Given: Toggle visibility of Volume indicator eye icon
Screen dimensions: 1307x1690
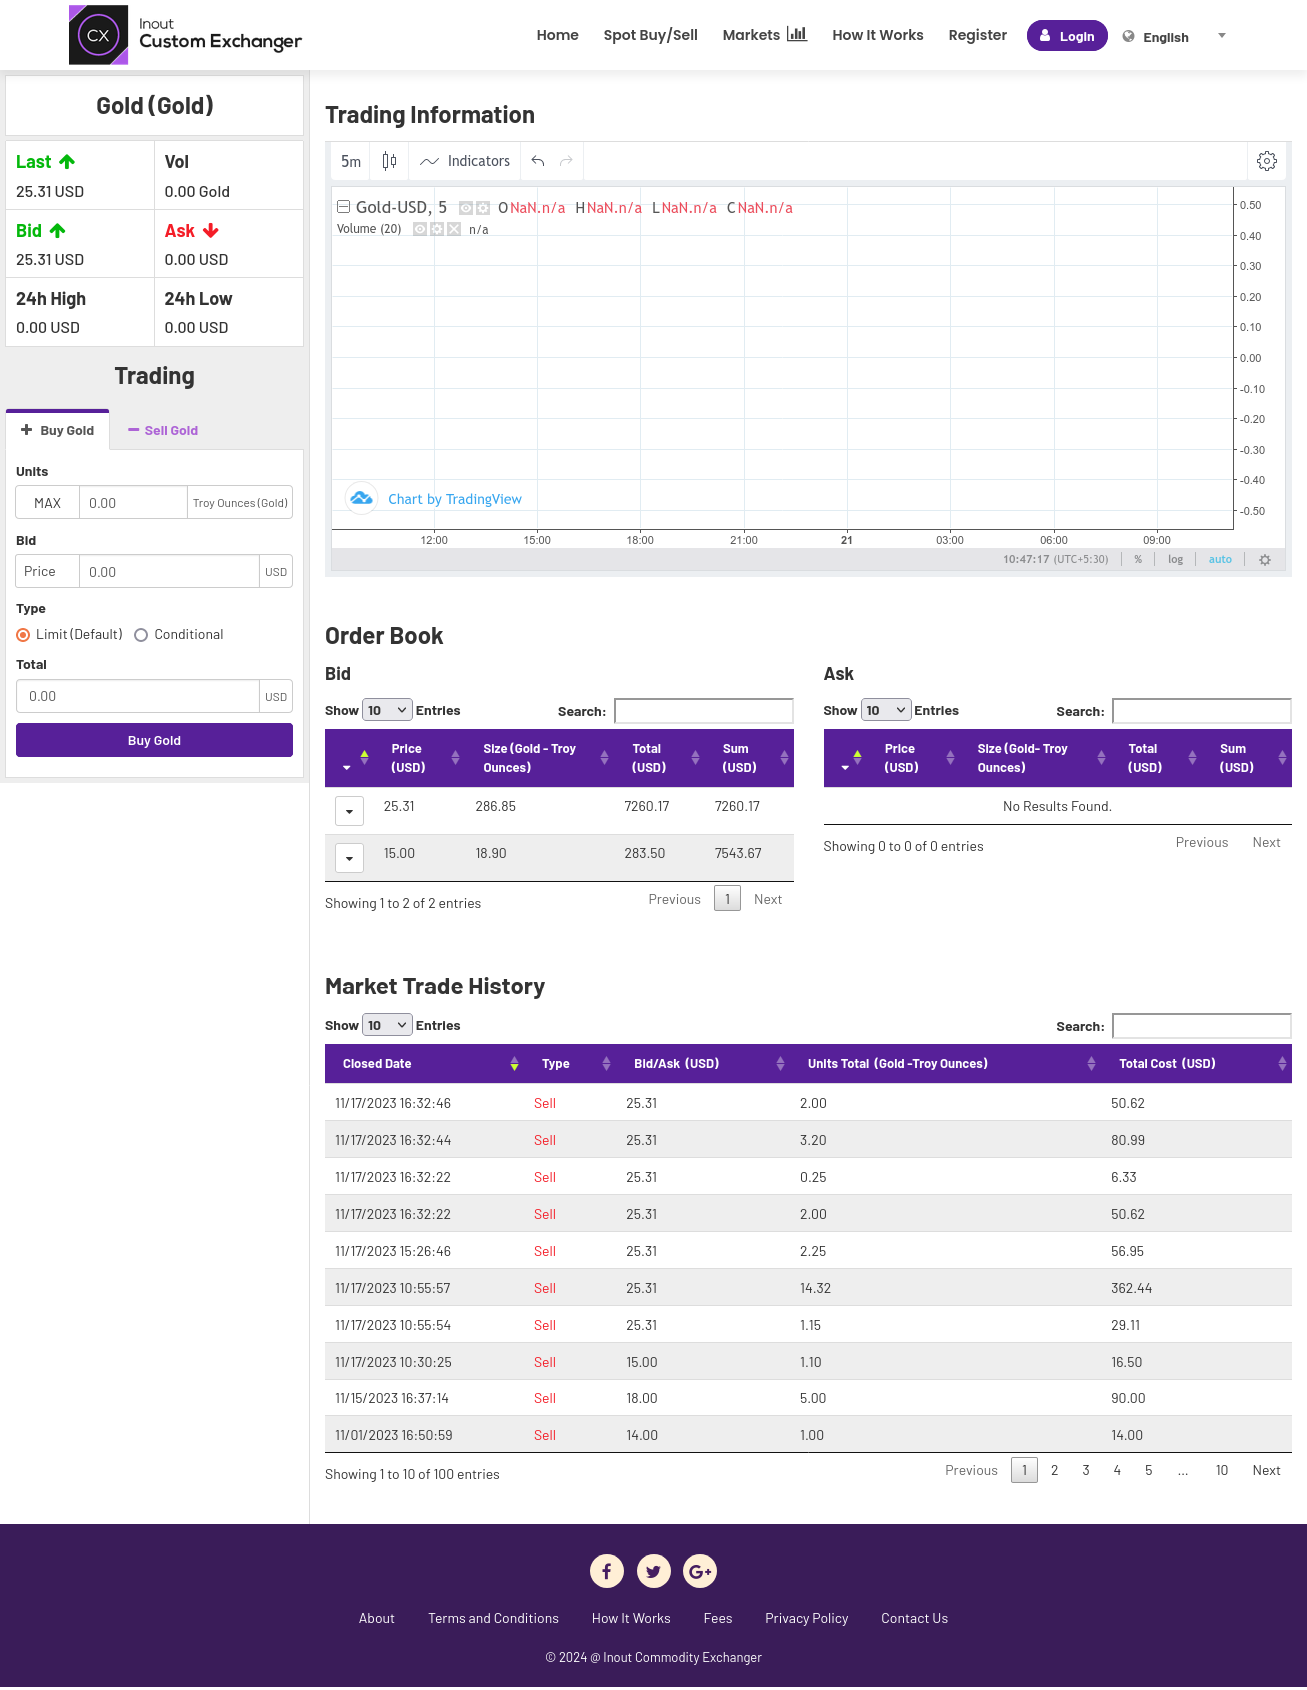Looking at the screenshot, I should point(420,229).
